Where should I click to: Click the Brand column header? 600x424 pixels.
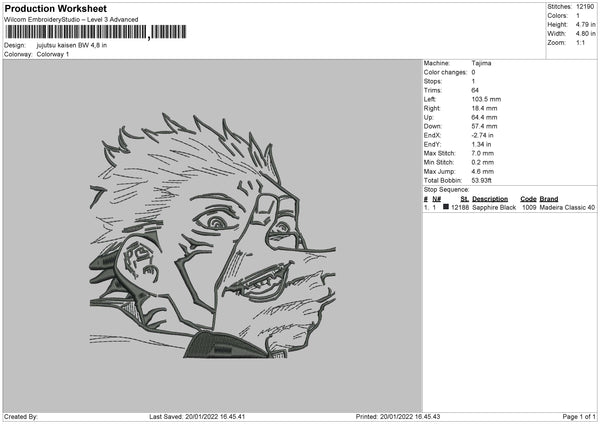549,199
